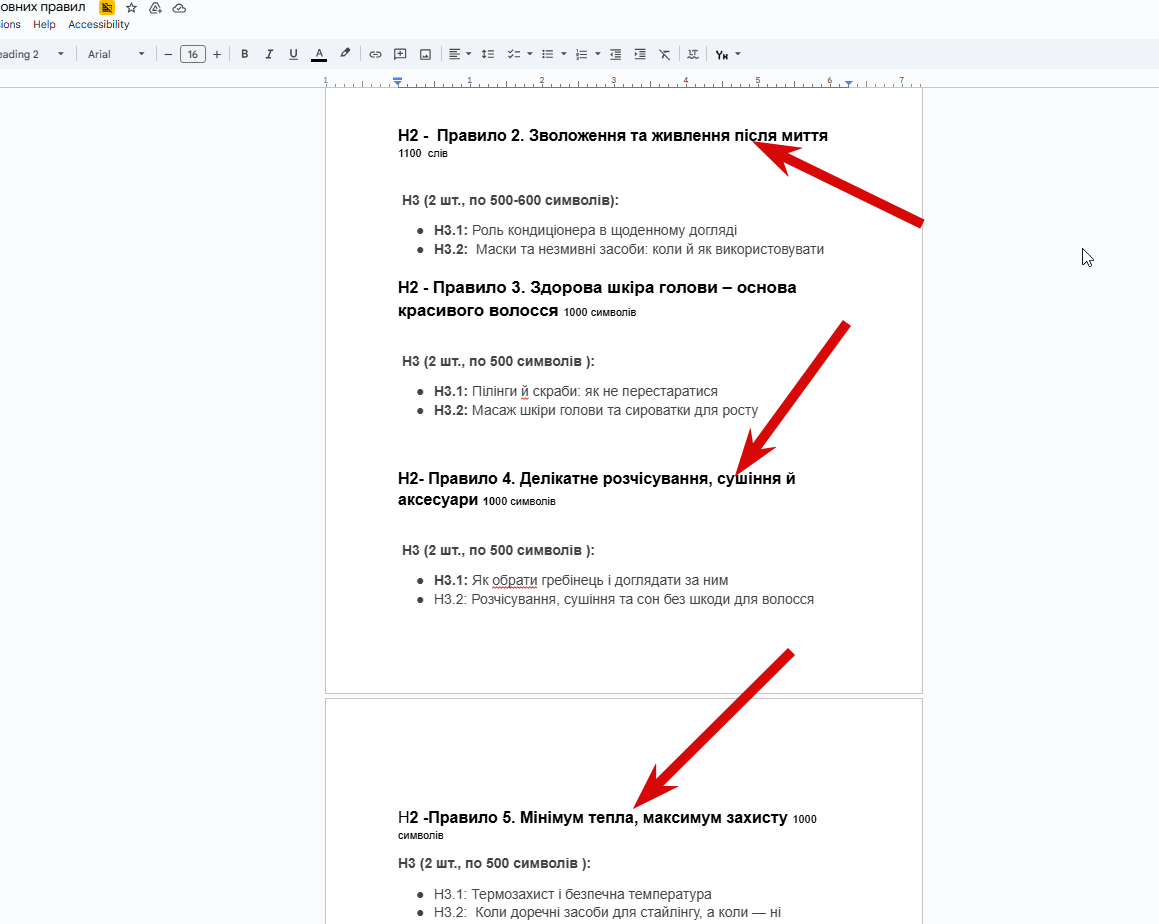Open line and paragraph spacing
The image size is (1159, 924).
pyautogui.click(x=488, y=54)
